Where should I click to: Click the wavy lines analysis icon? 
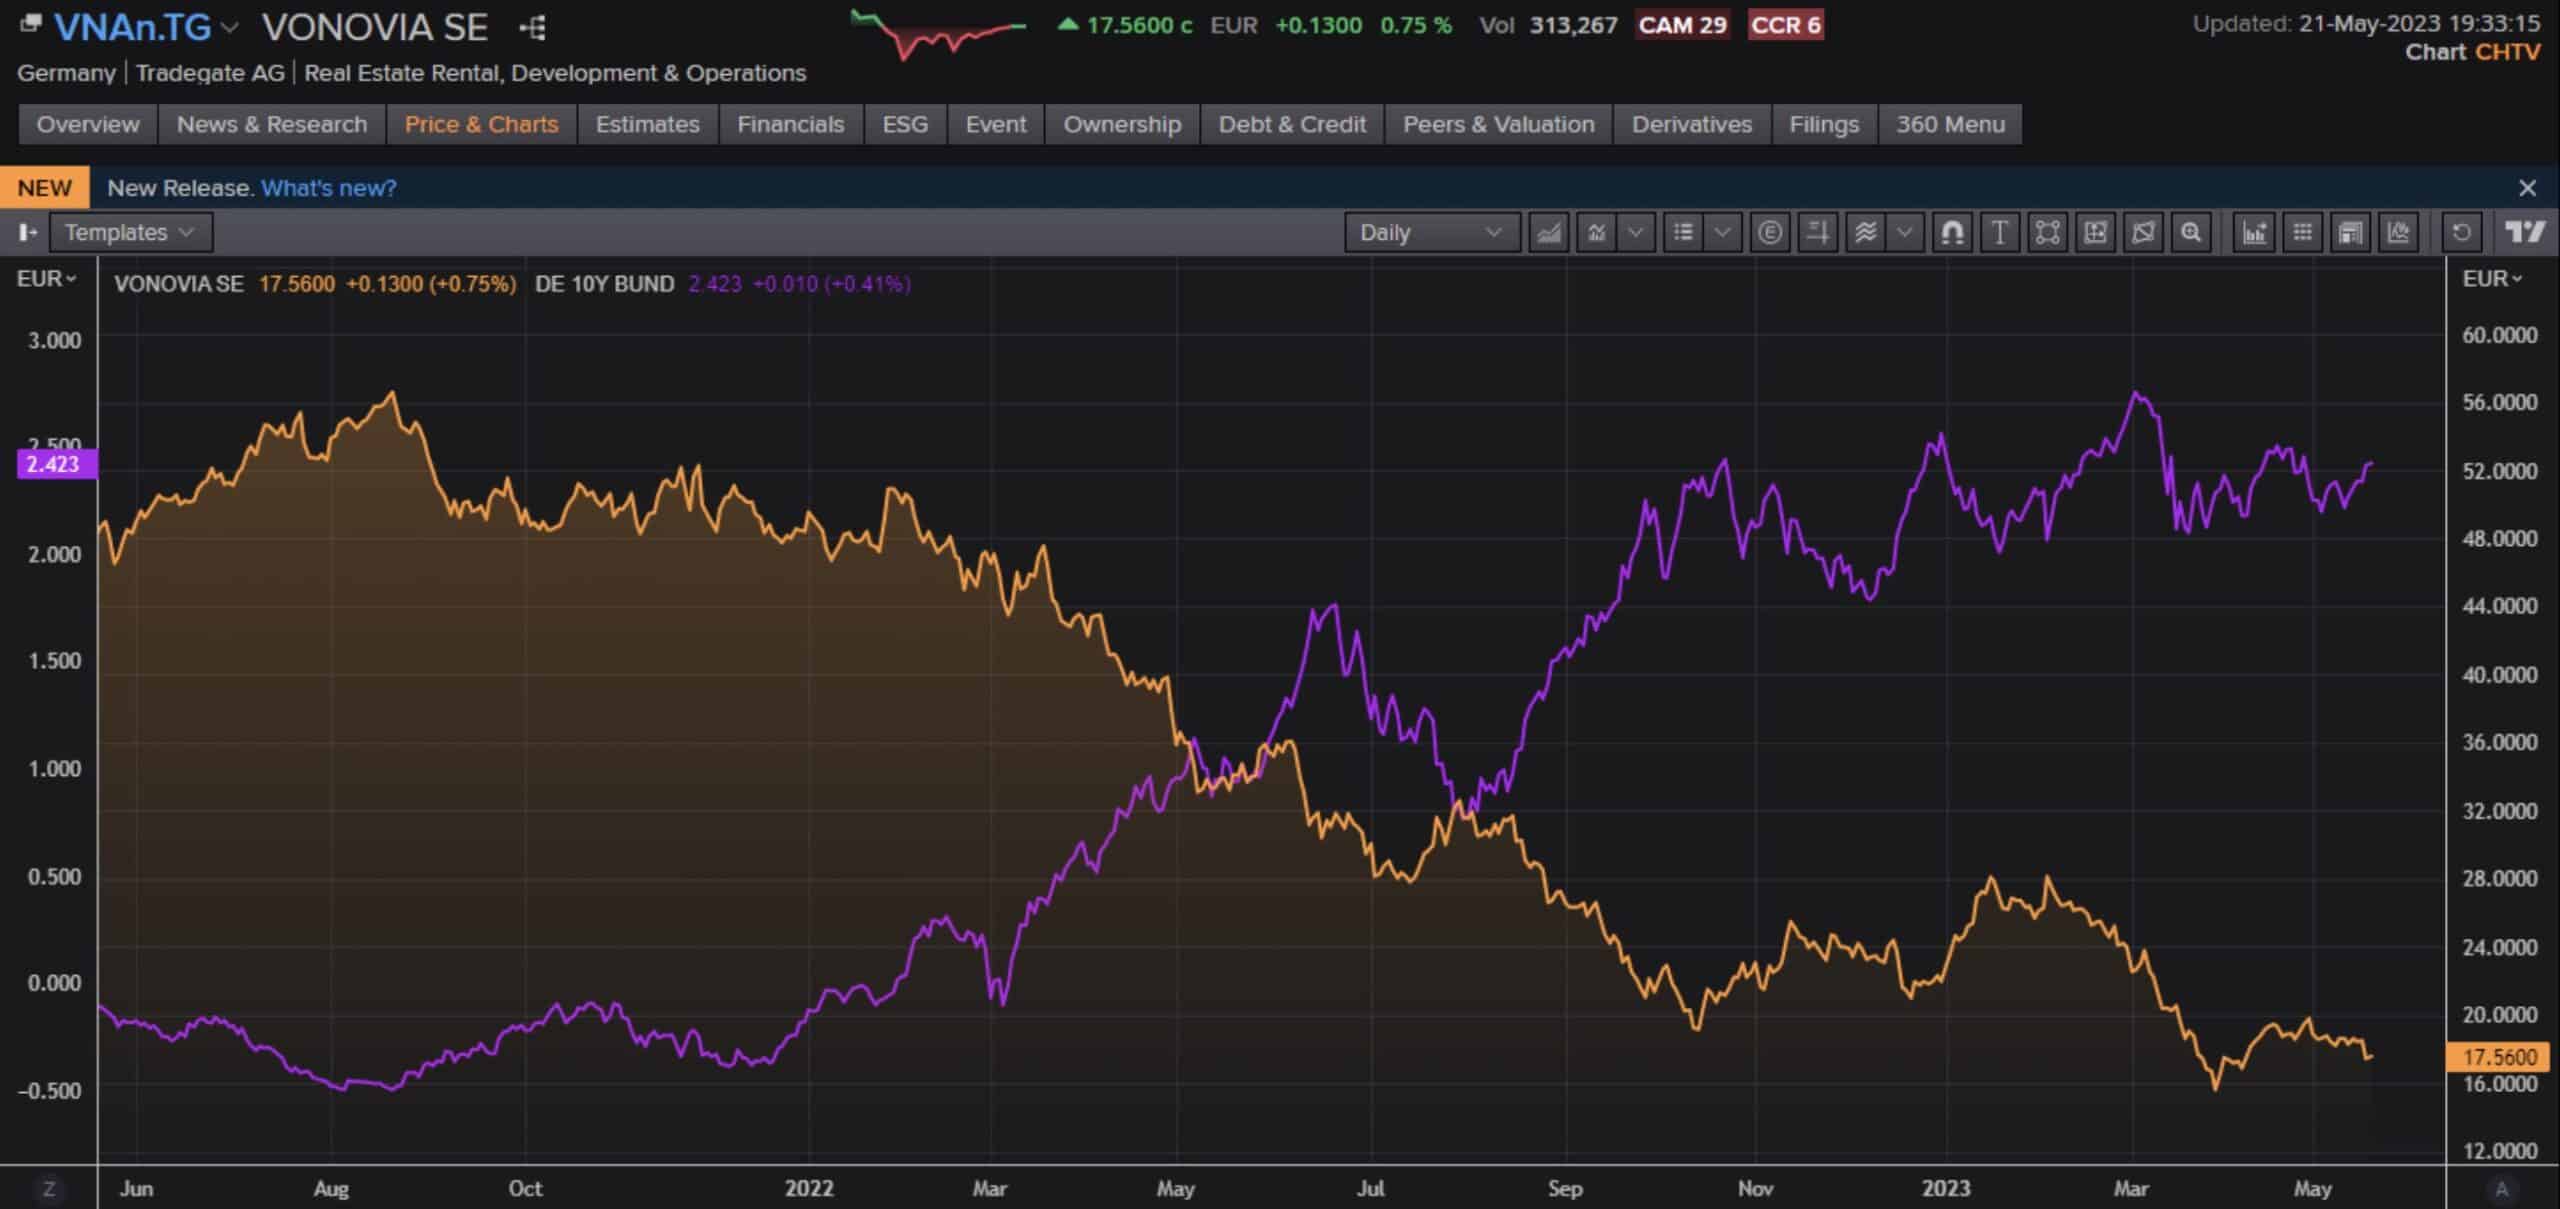(1866, 232)
